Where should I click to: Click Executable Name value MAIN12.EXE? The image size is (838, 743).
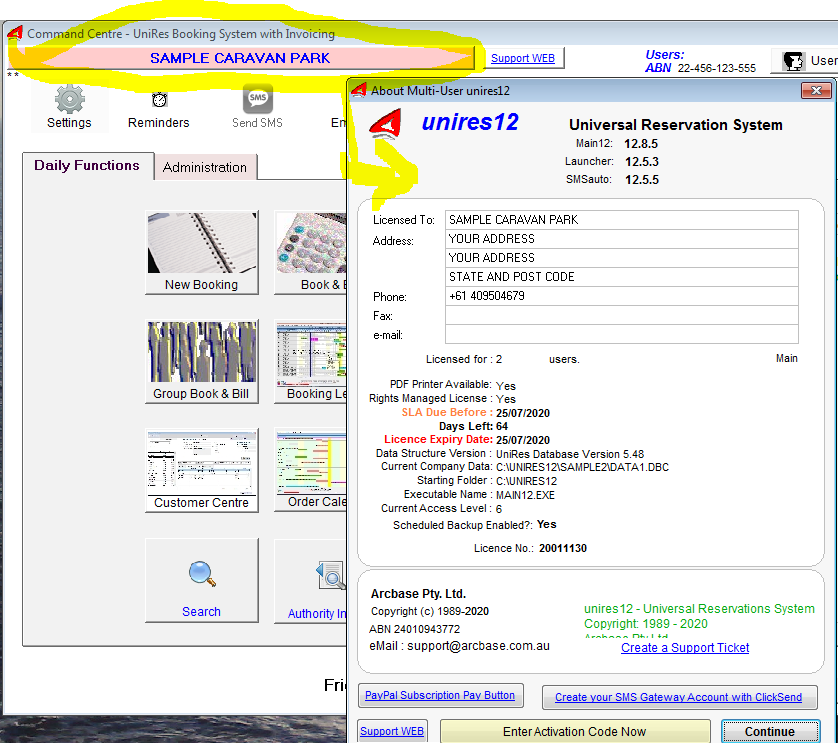pos(525,495)
